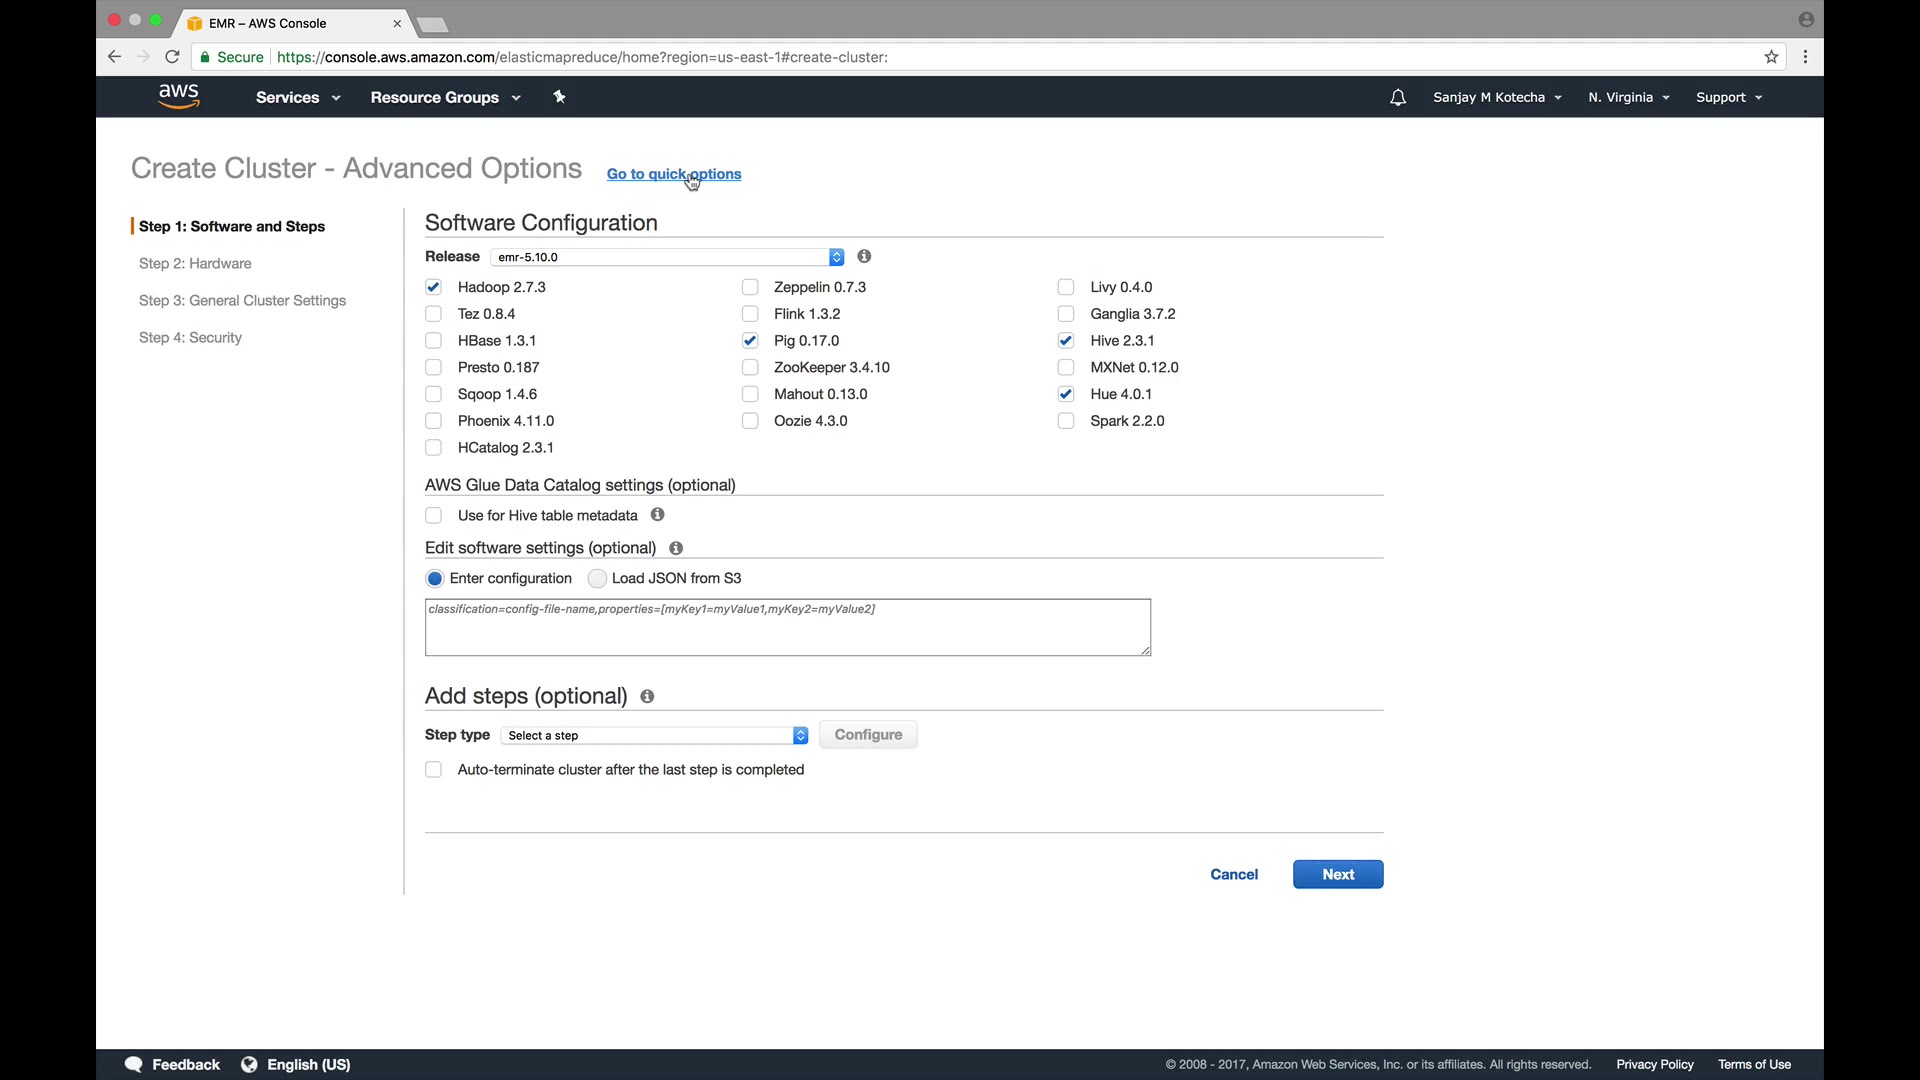1920x1080 pixels.
Task: Uncheck the Pig 0.17.0 checkbox
Action: click(x=750, y=341)
